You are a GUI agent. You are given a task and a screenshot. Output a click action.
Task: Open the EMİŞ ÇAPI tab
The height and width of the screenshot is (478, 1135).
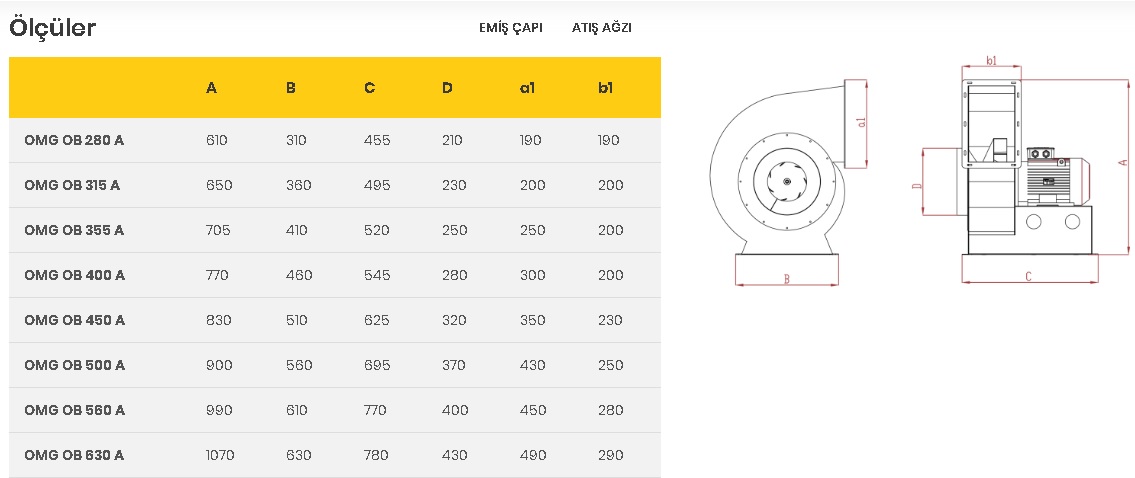pyautogui.click(x=510, y=28)
